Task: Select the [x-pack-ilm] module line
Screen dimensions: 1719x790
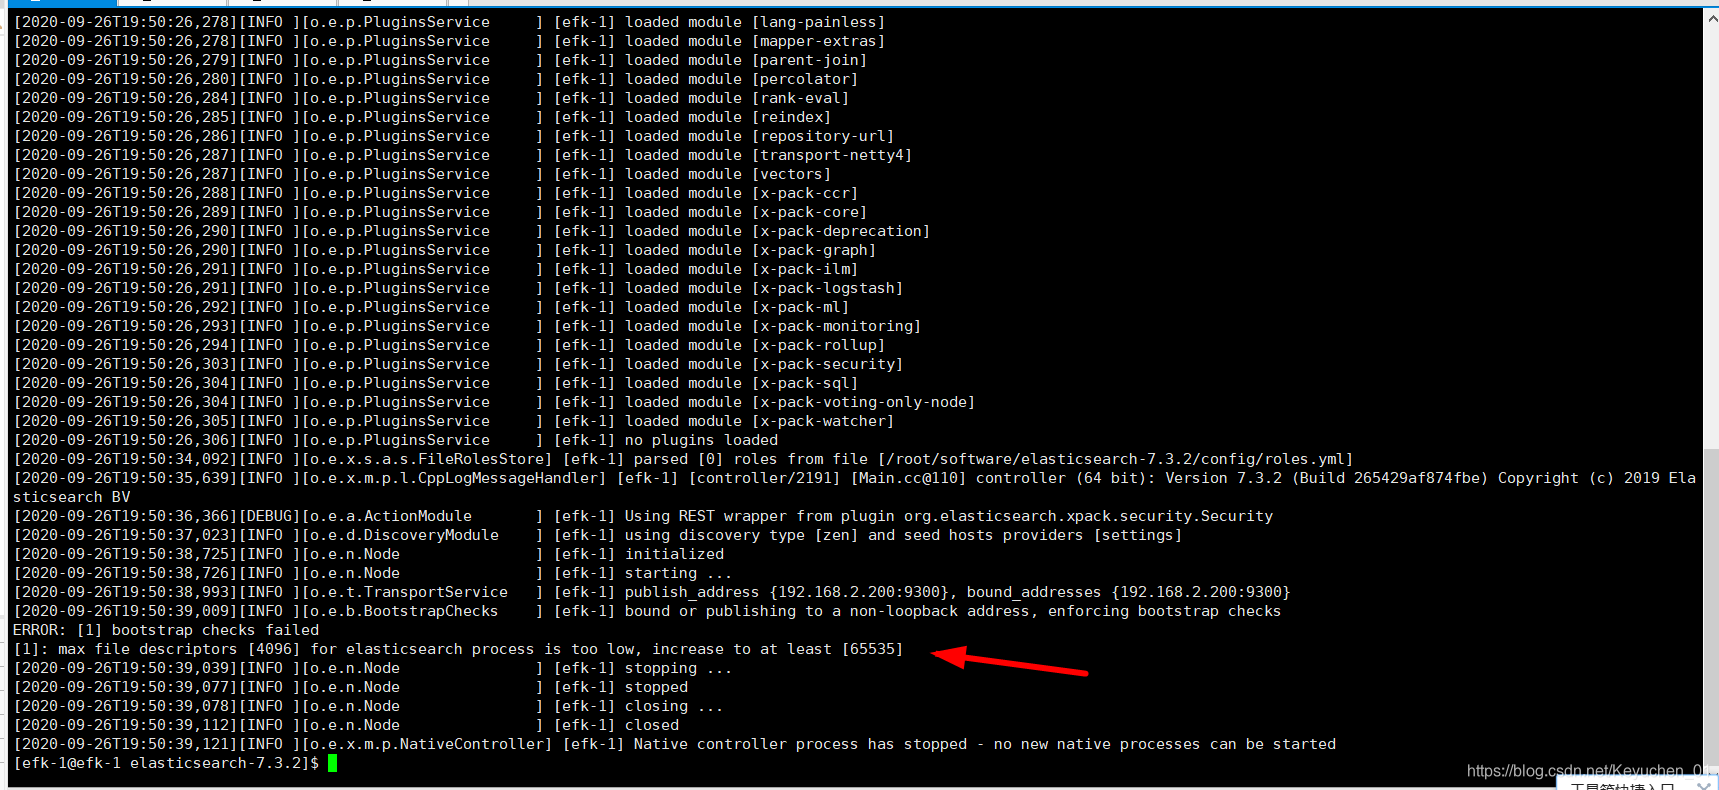Action: click(435, 269)
